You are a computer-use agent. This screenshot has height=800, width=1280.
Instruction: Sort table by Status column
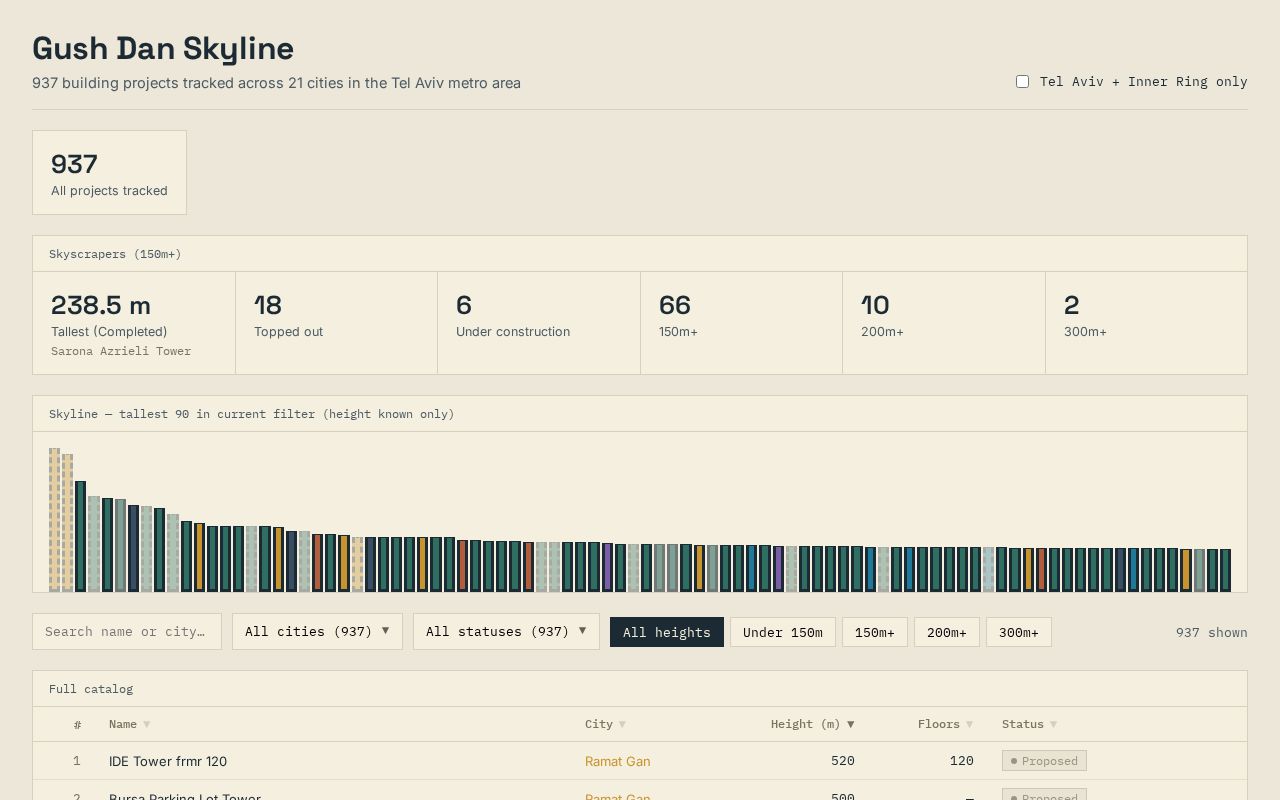(1029, 724)
